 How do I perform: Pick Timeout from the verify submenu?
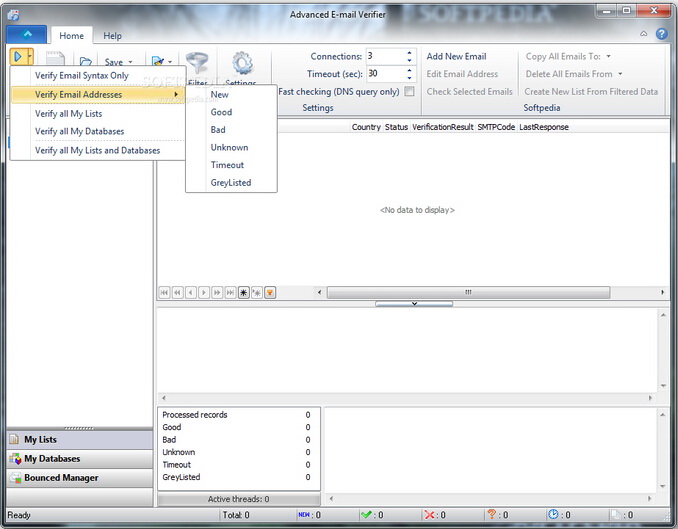[231, 165]
